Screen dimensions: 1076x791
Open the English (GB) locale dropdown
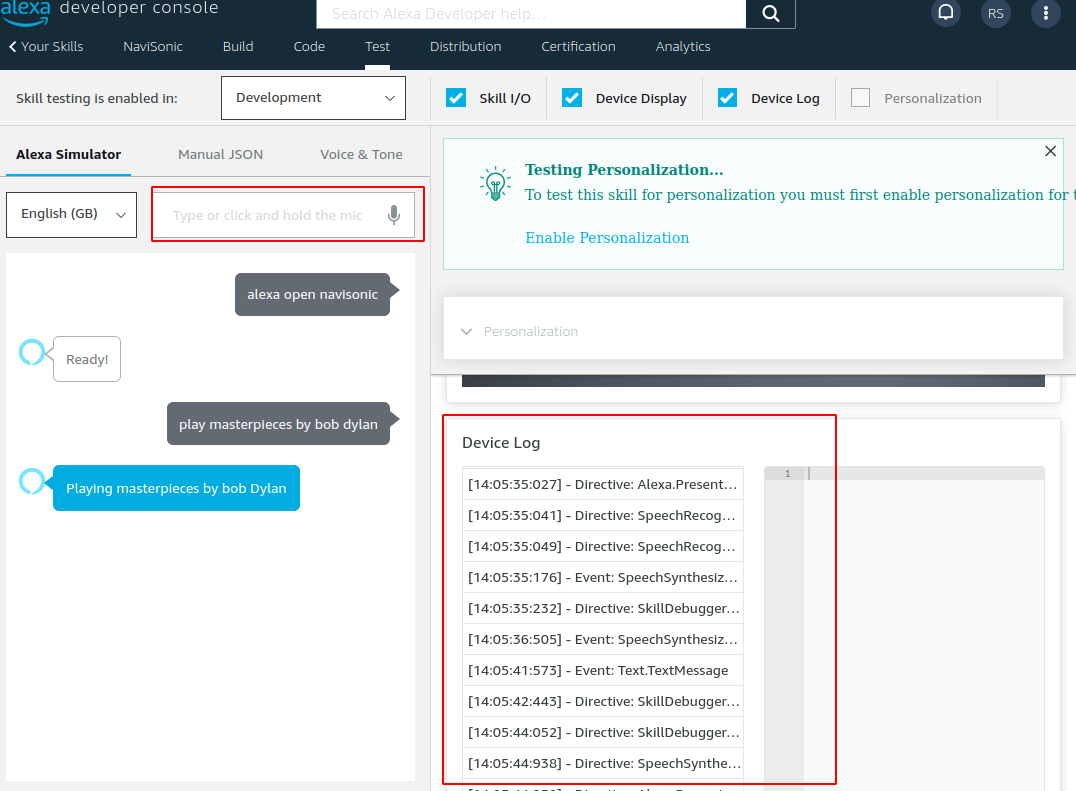coord(71,214)
